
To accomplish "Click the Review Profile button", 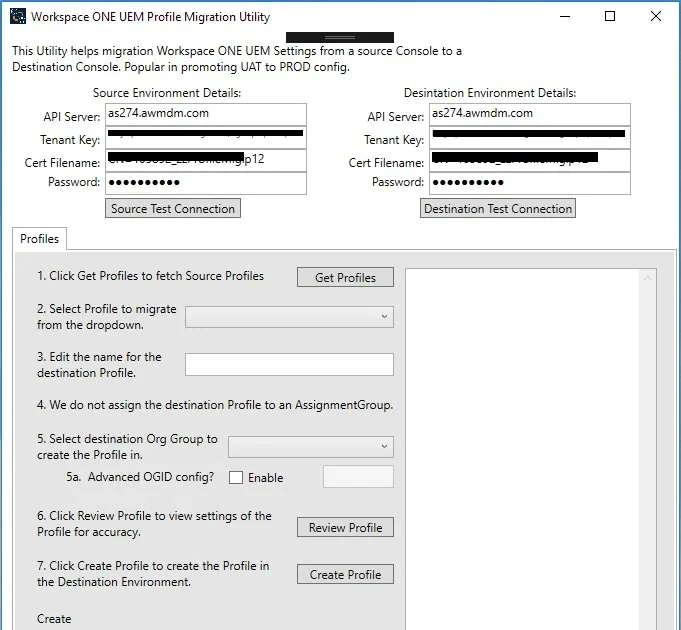I will [x=345, y=527].
